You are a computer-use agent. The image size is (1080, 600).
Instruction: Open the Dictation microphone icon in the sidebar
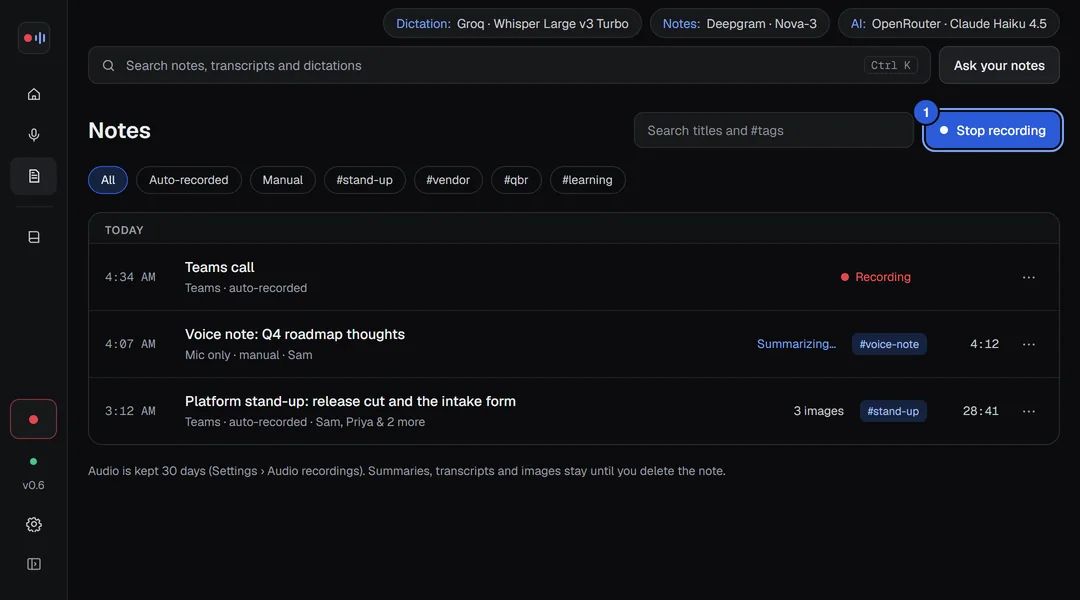[34, 135]
